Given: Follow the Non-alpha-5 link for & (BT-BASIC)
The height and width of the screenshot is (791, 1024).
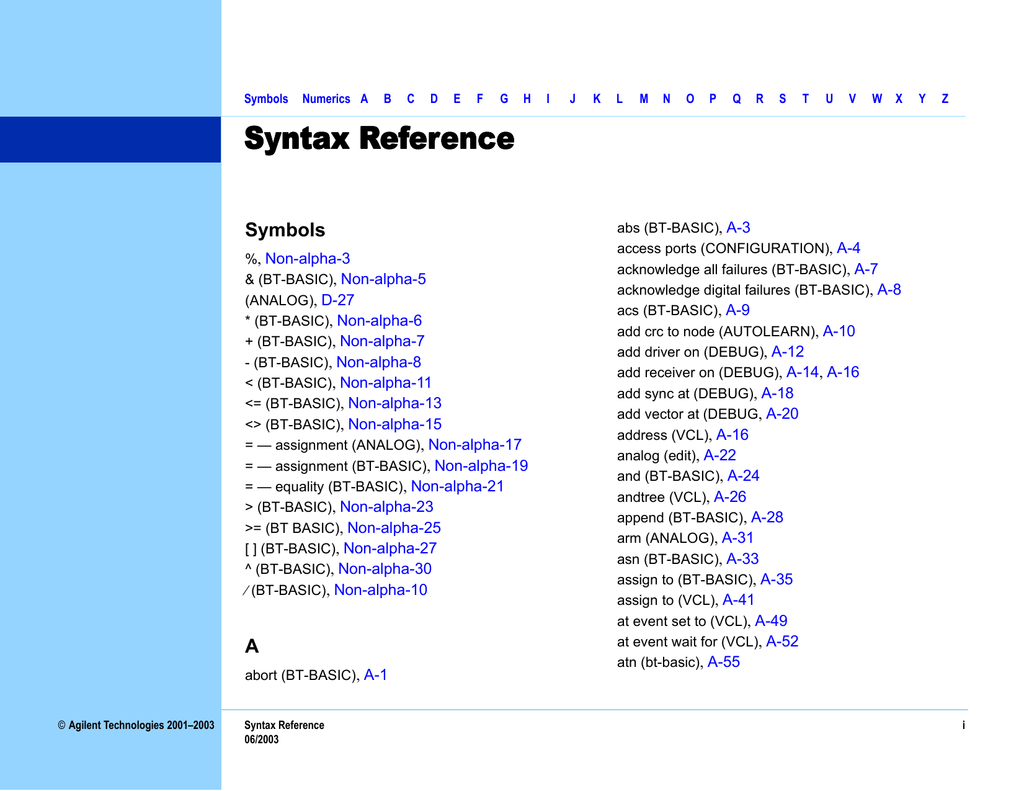Looking at the screenshot, I should tap(383, 279).
